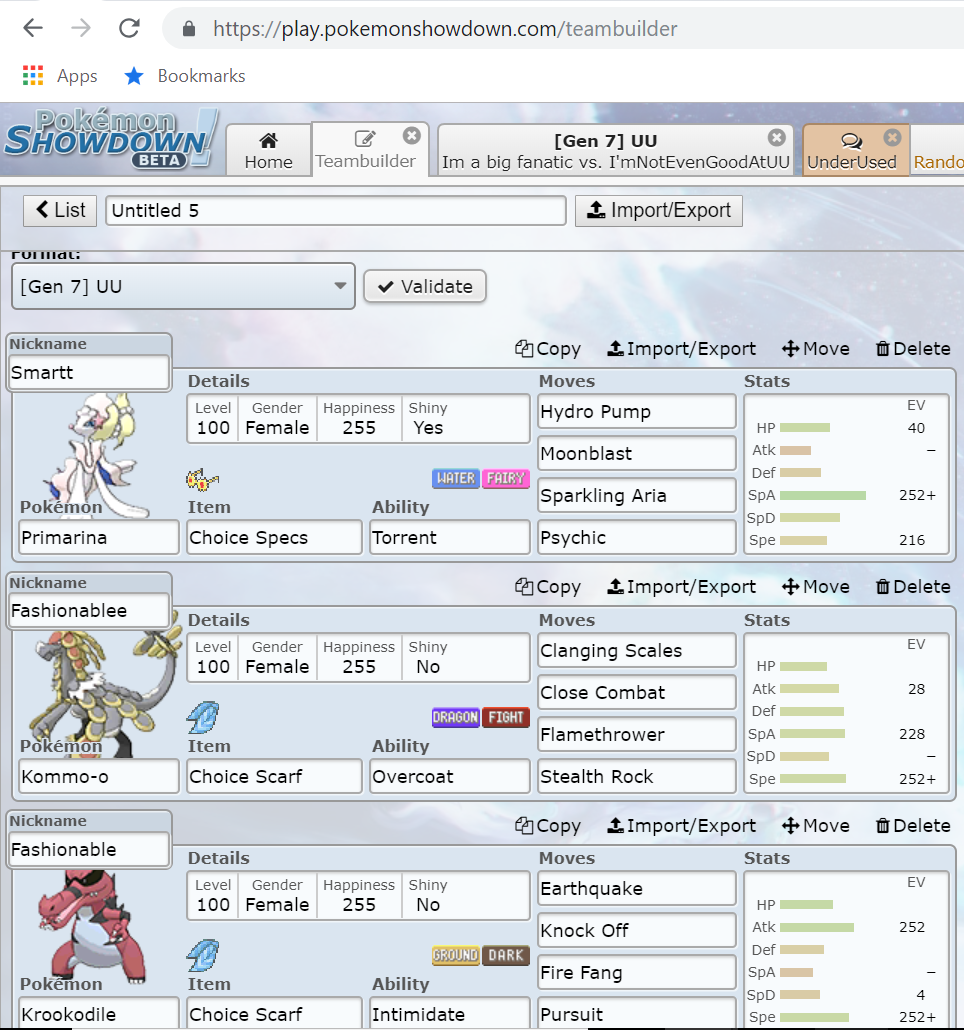Click Primarina's WATER type badge
This screenshot has height=1030, width=964.
[x=456, y=478]
